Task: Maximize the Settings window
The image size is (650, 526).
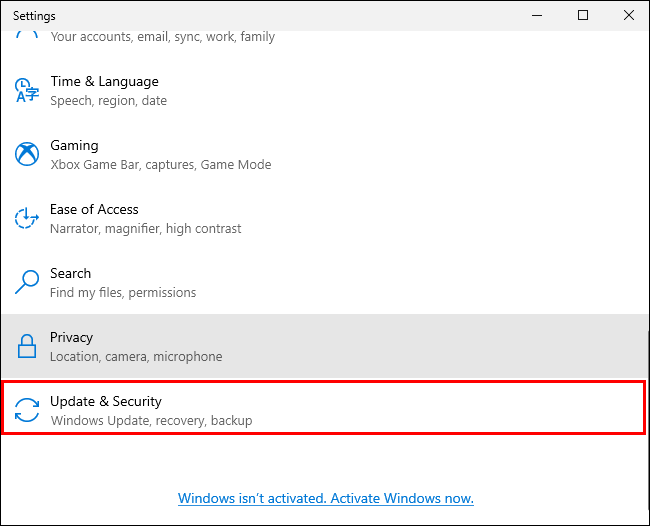Action: (x=583, y=15)
